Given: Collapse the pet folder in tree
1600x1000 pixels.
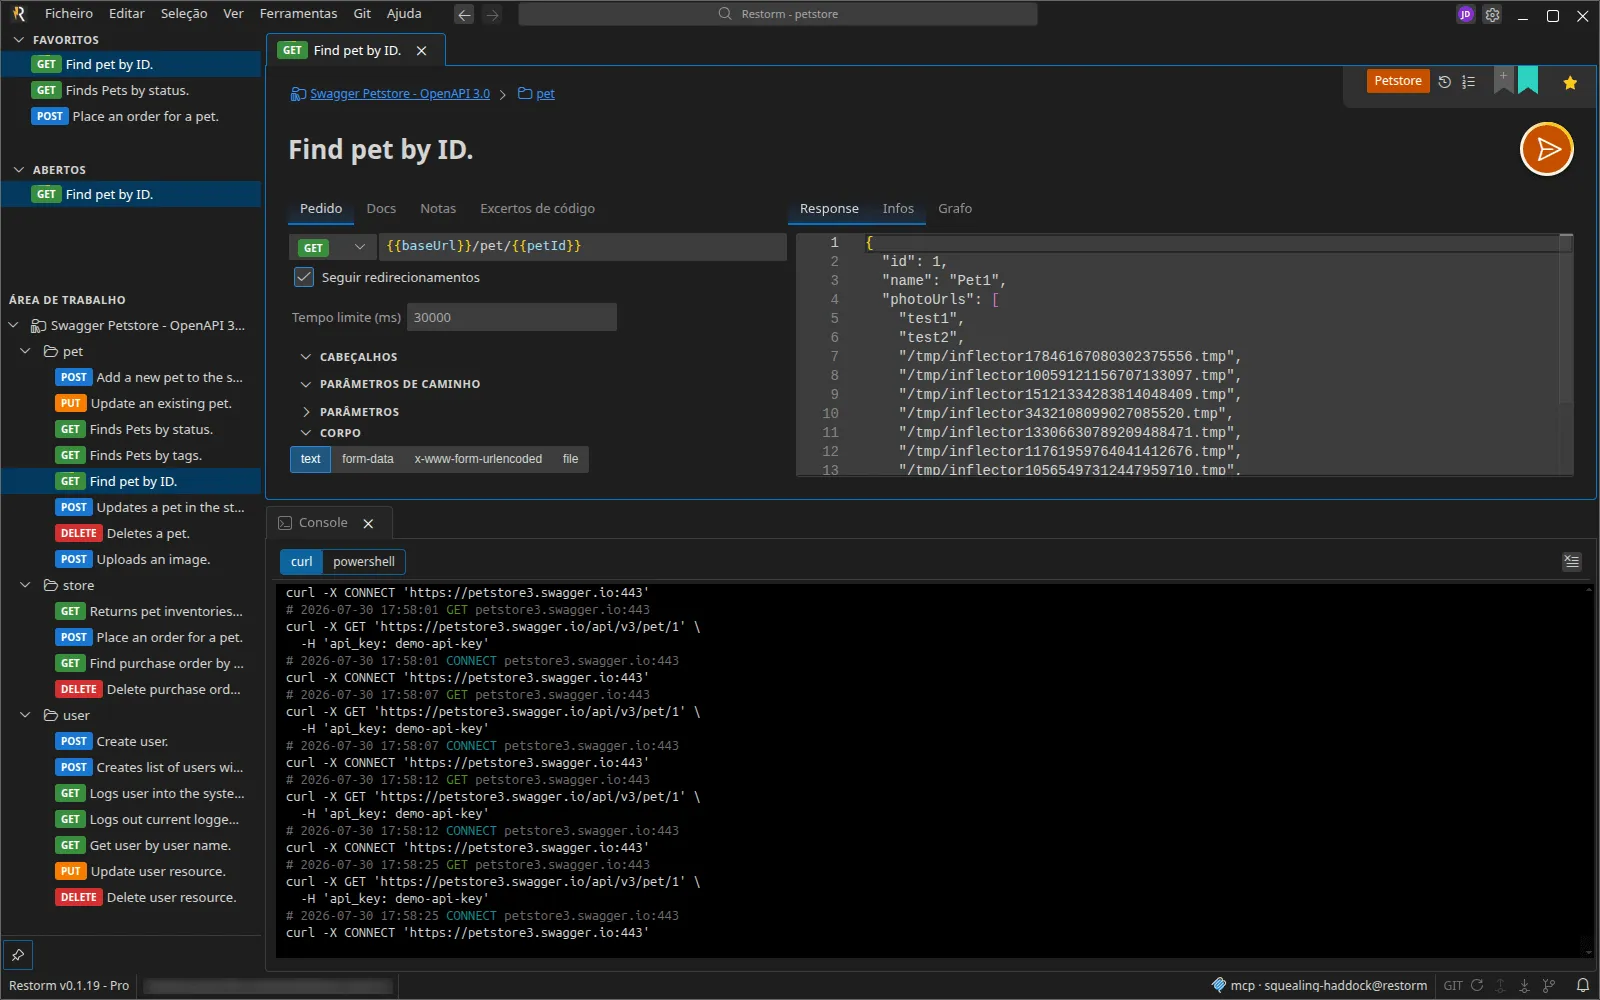Looking at the screenshot, I should click(x=25, y=351).
